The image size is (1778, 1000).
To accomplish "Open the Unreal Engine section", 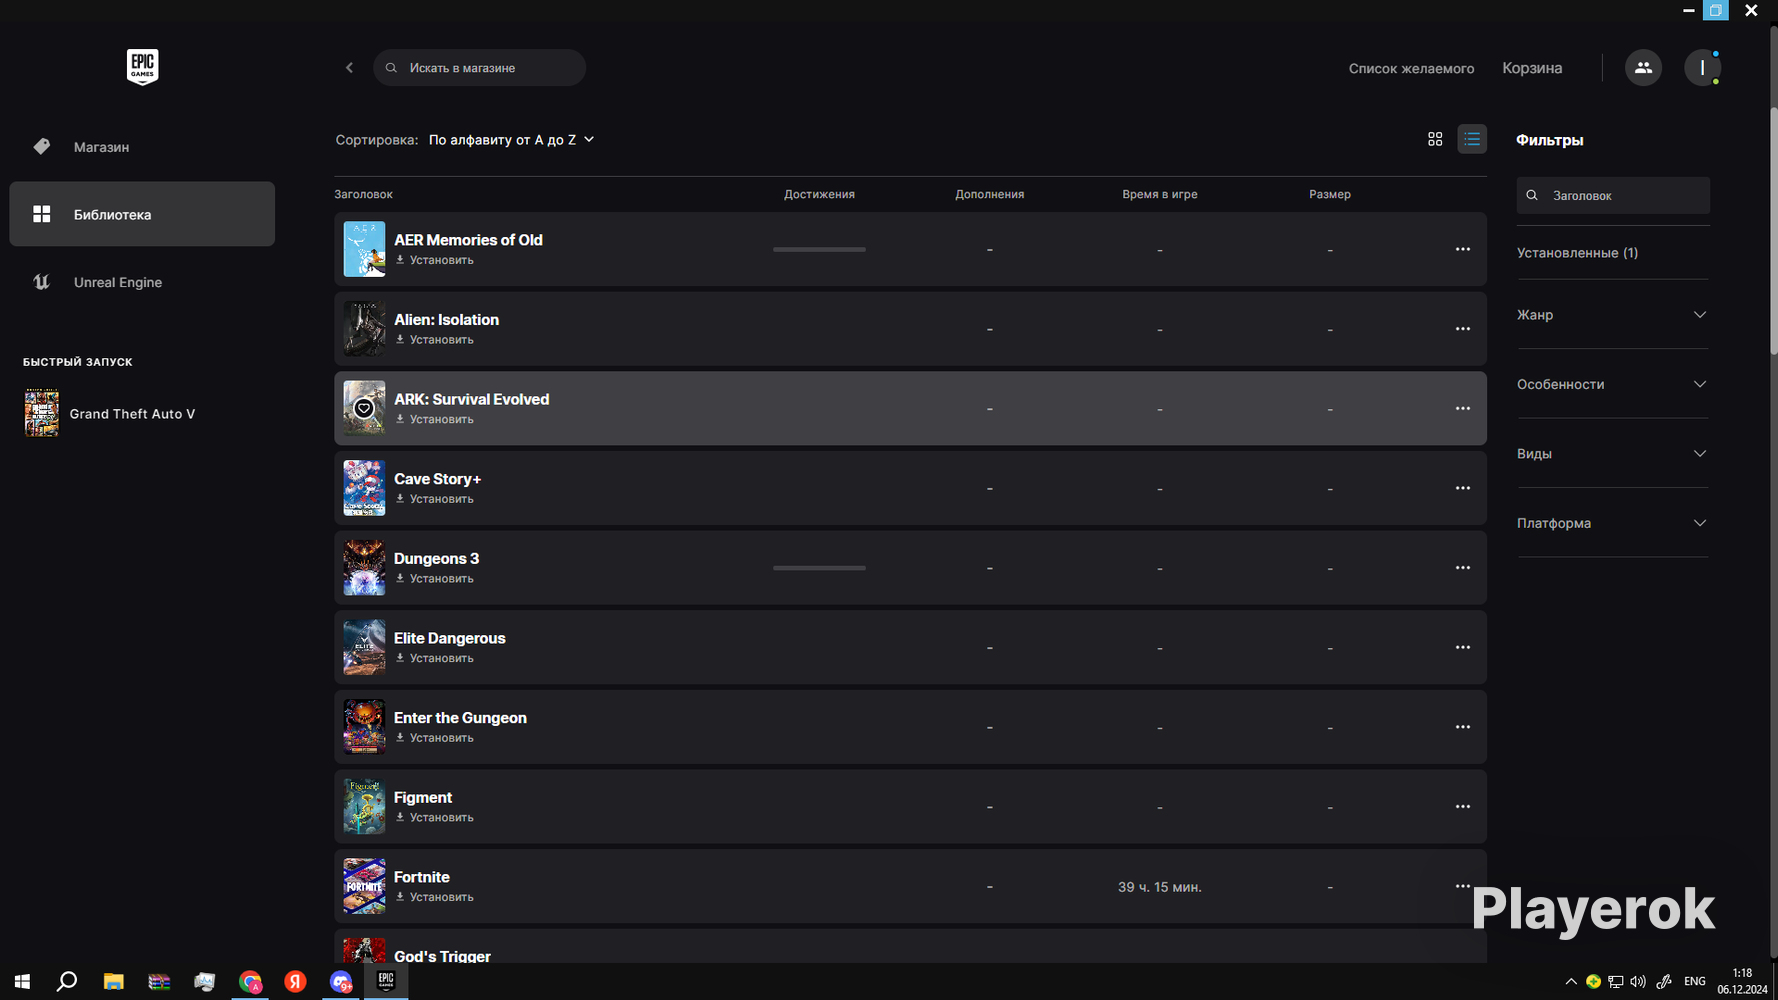I will point(142,282).
